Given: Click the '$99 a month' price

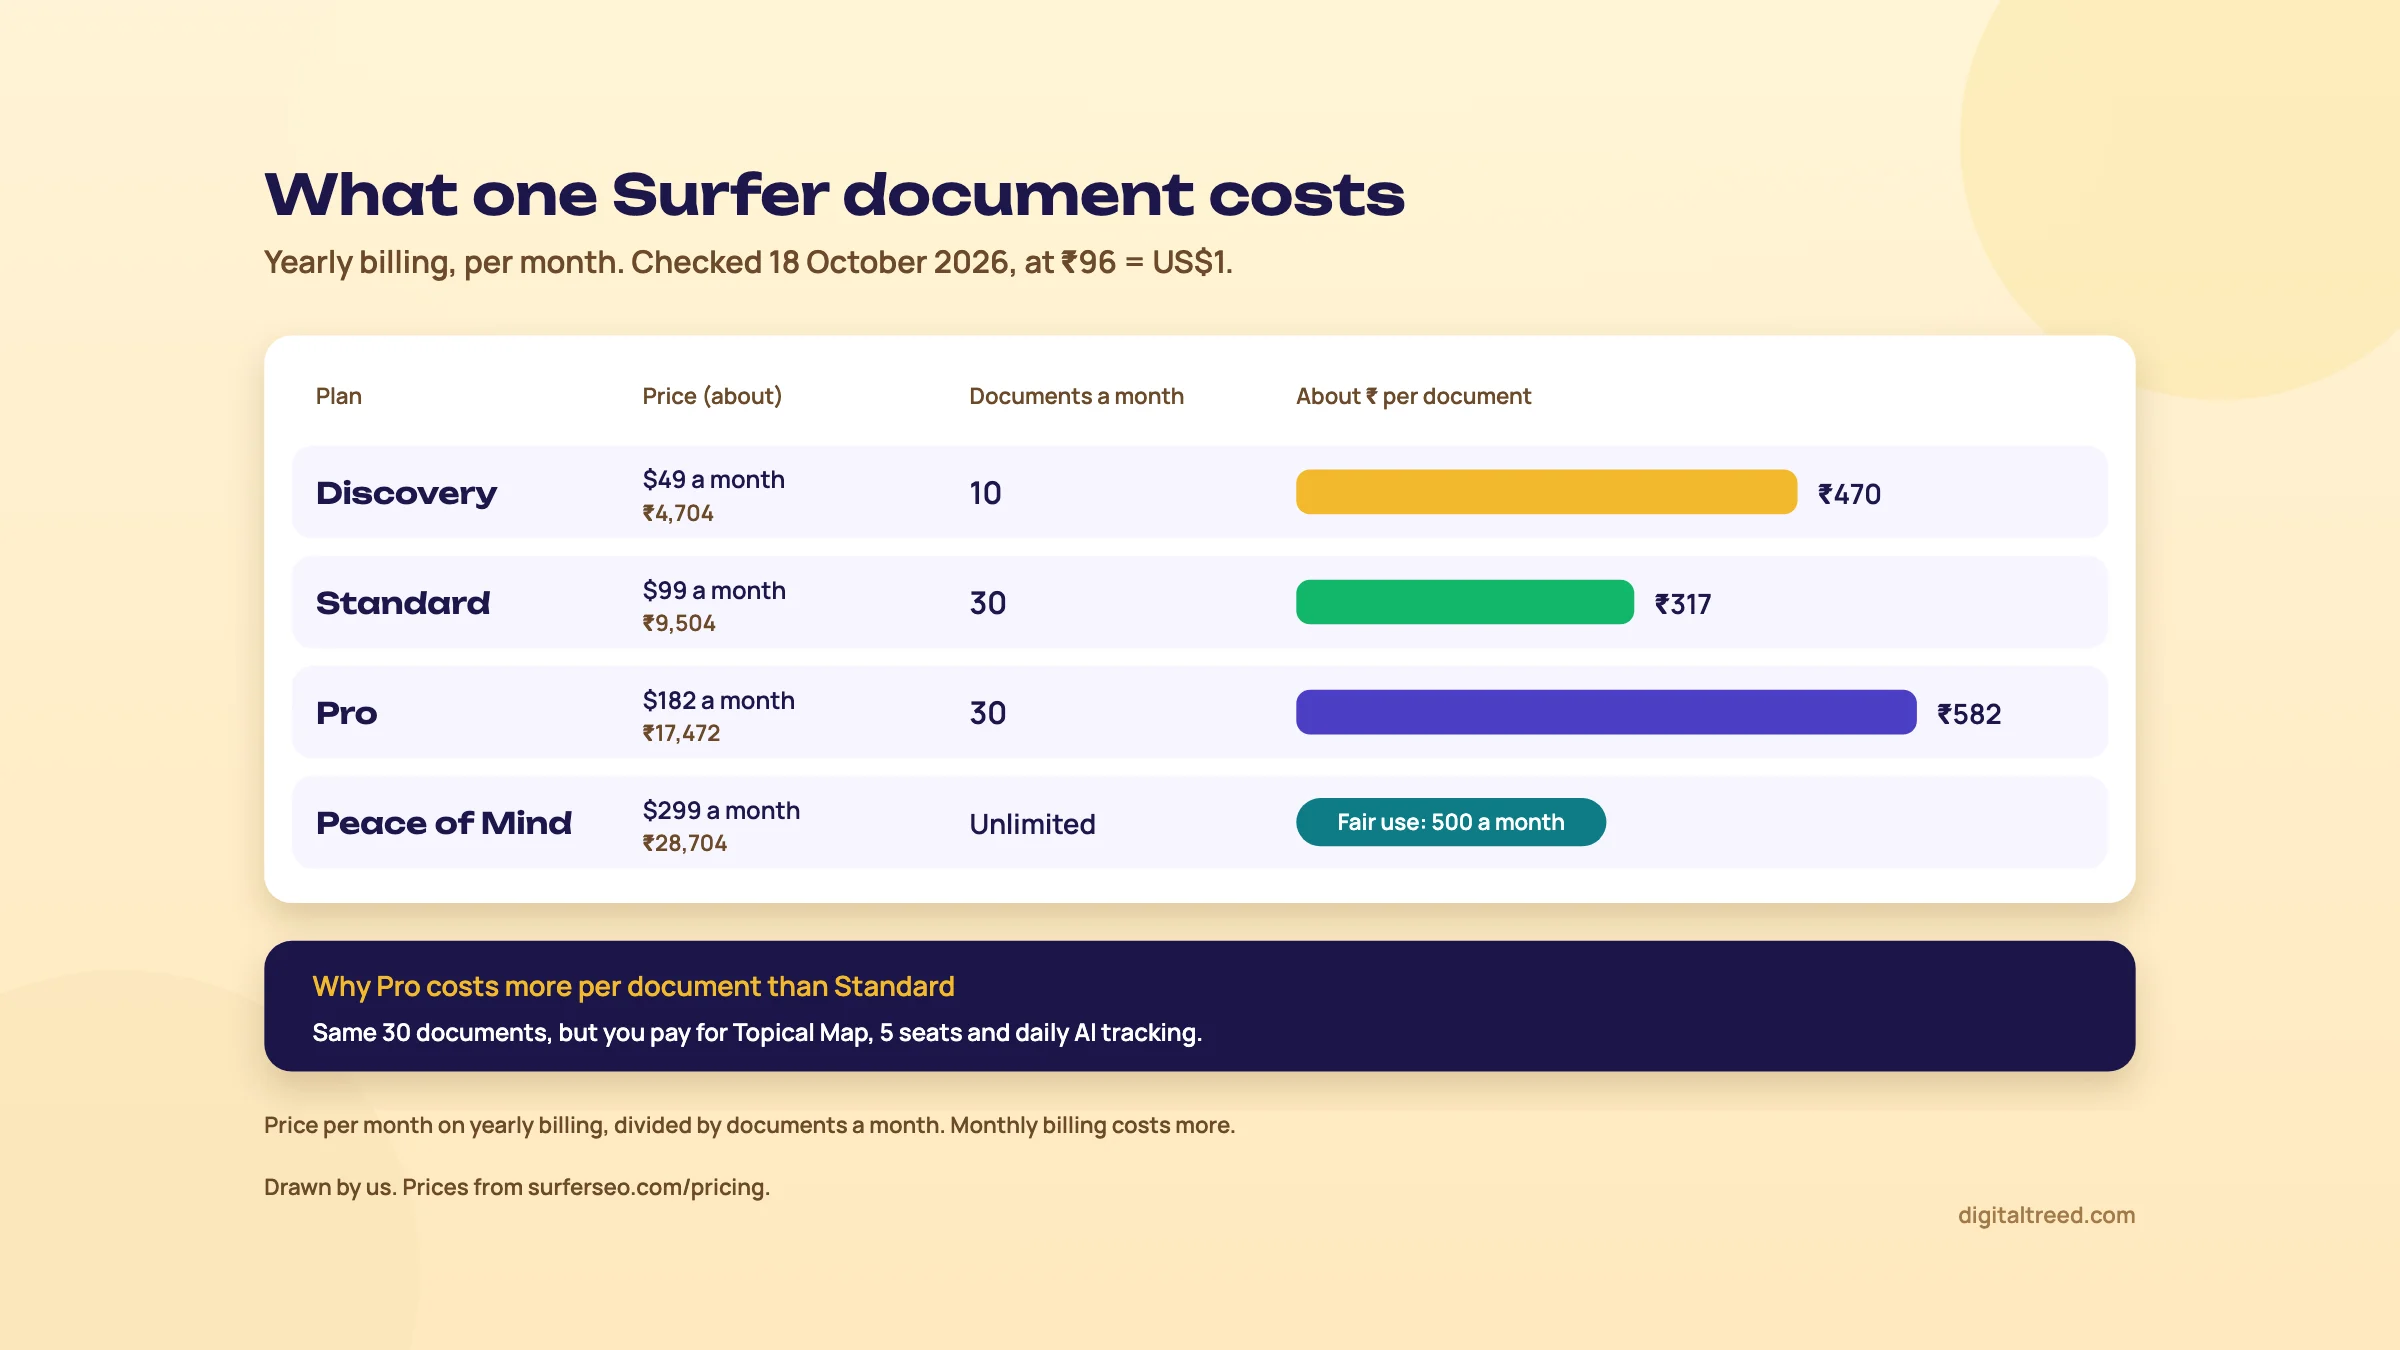Looking at the screenshot, I should 714,590.
